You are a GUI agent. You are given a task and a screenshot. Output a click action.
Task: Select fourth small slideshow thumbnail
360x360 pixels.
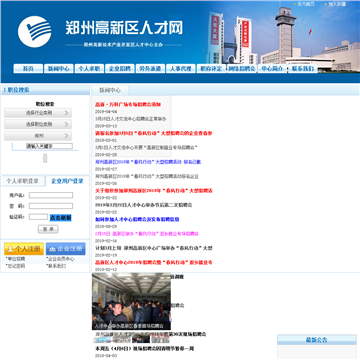click(x=160, y=339)
